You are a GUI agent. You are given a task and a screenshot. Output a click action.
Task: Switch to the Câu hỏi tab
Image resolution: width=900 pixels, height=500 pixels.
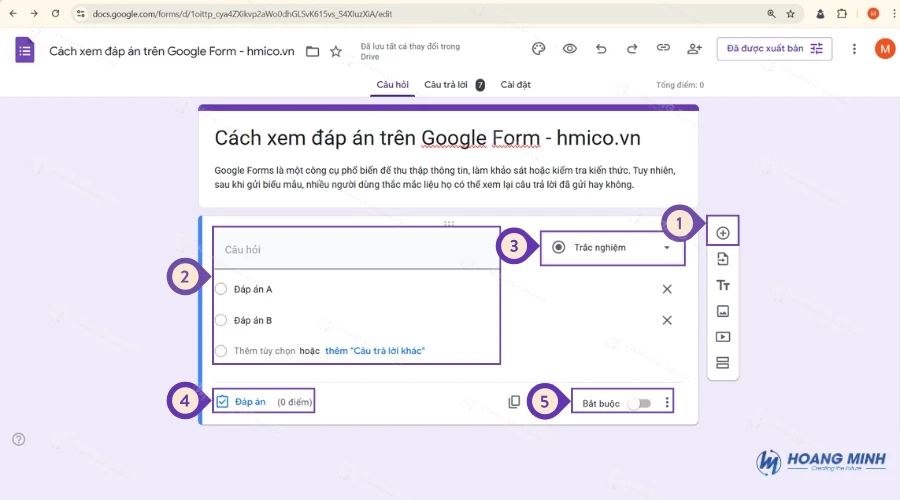[x=393, y=84]
